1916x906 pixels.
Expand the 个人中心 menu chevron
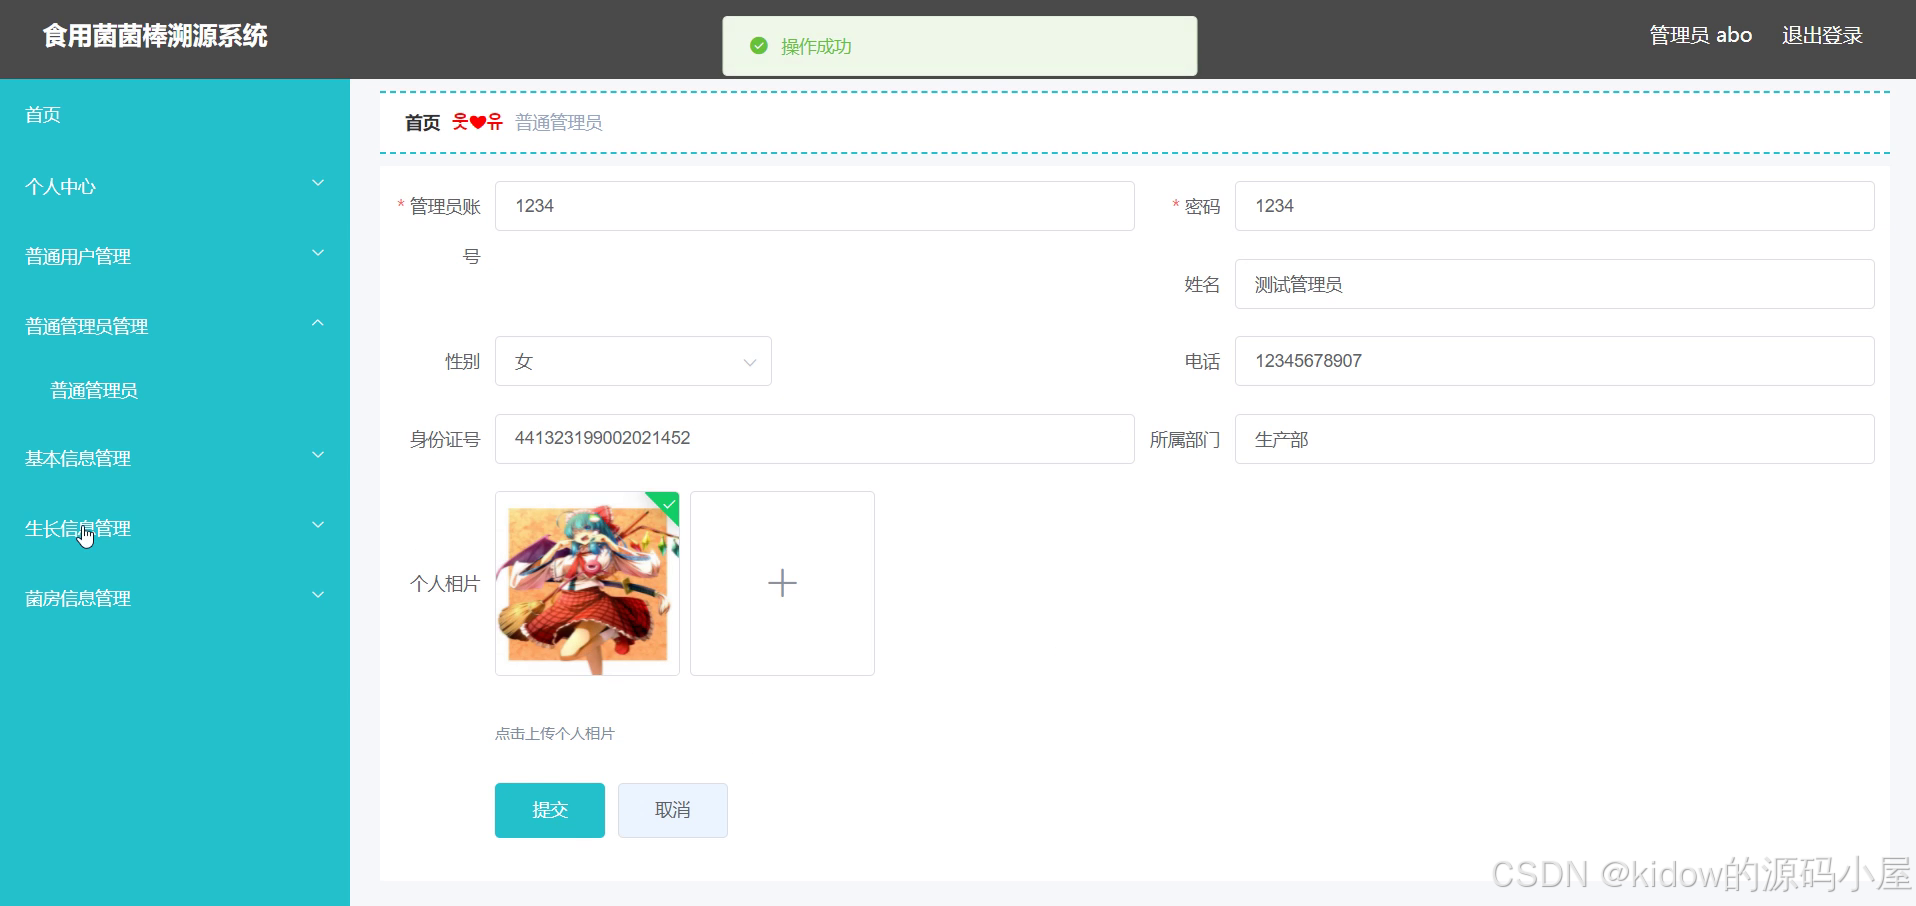tap(318, 183)
